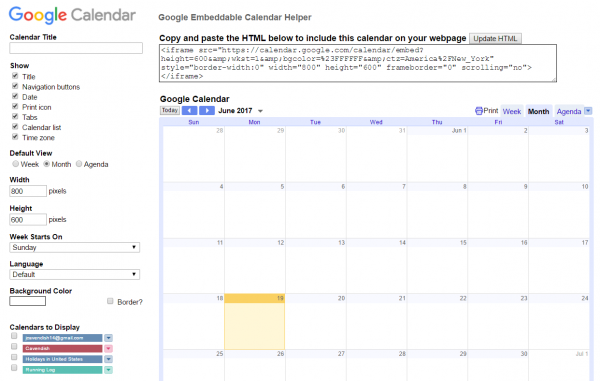Uncheck the Title checkbox
Viewport: 600px width, 381px height.
[x=15, y=76]
